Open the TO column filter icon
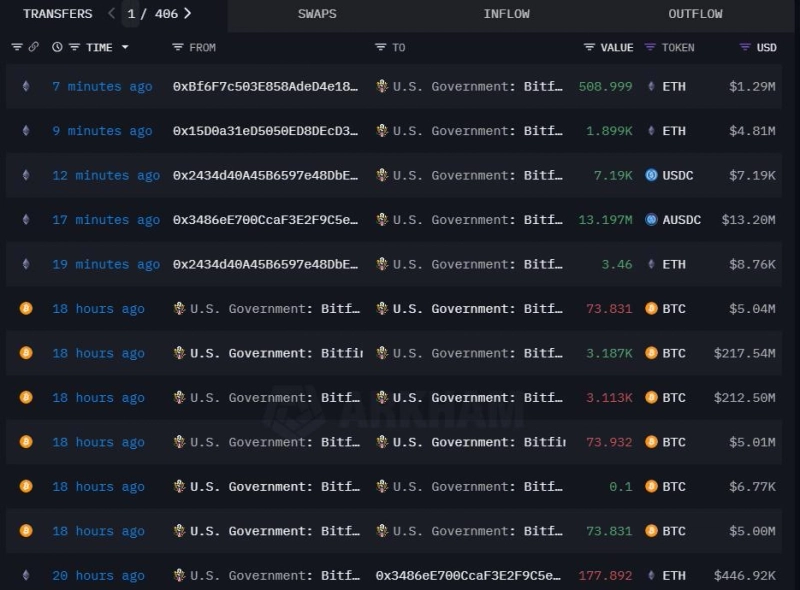Screen dimensions: 800x590 [x=381, y=47]
